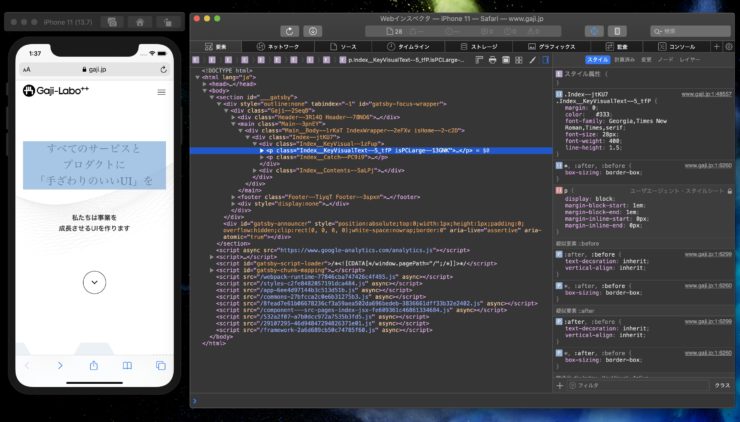Open the hamburger menu on Gaji-Labo site
The width and height of the screenshot is (740, 422).
coord(161,92)
